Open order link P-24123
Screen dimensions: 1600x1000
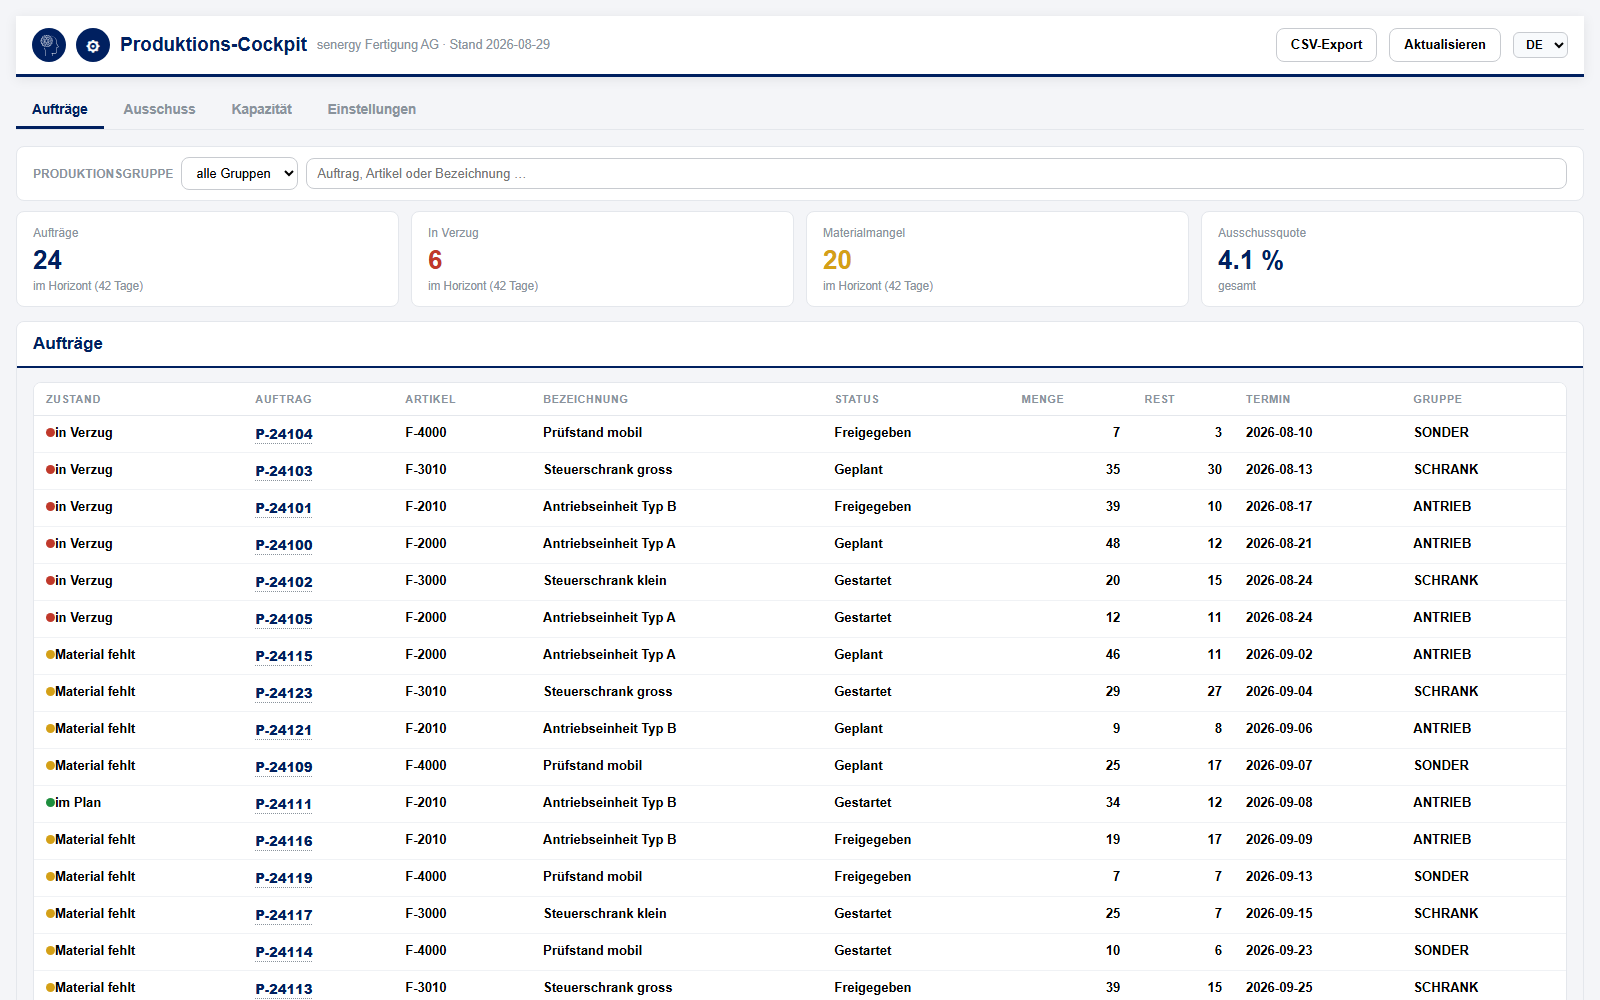284,693
